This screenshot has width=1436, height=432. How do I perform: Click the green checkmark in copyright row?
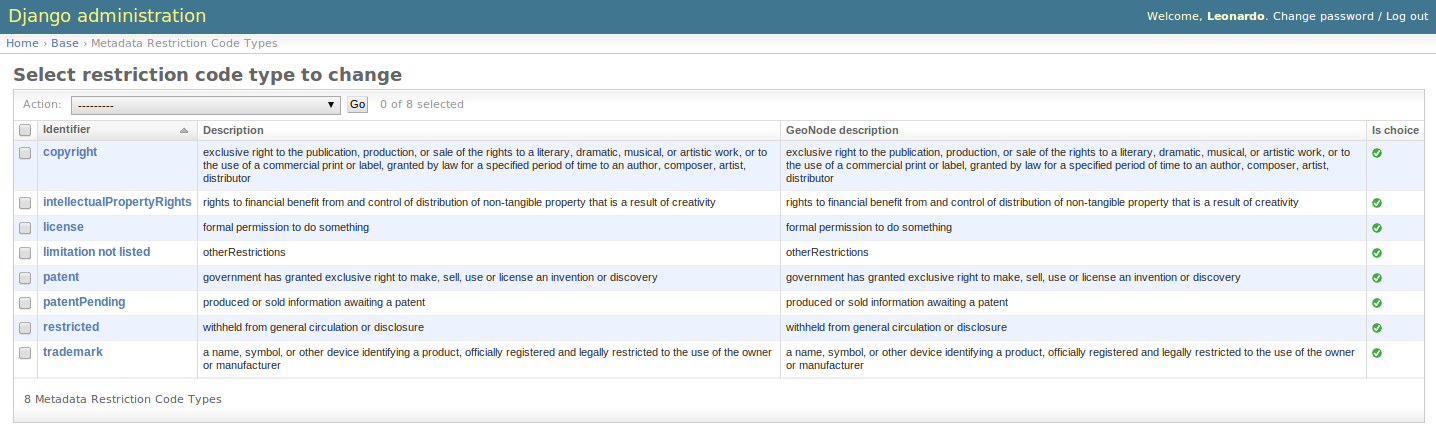pos(1377,153)
